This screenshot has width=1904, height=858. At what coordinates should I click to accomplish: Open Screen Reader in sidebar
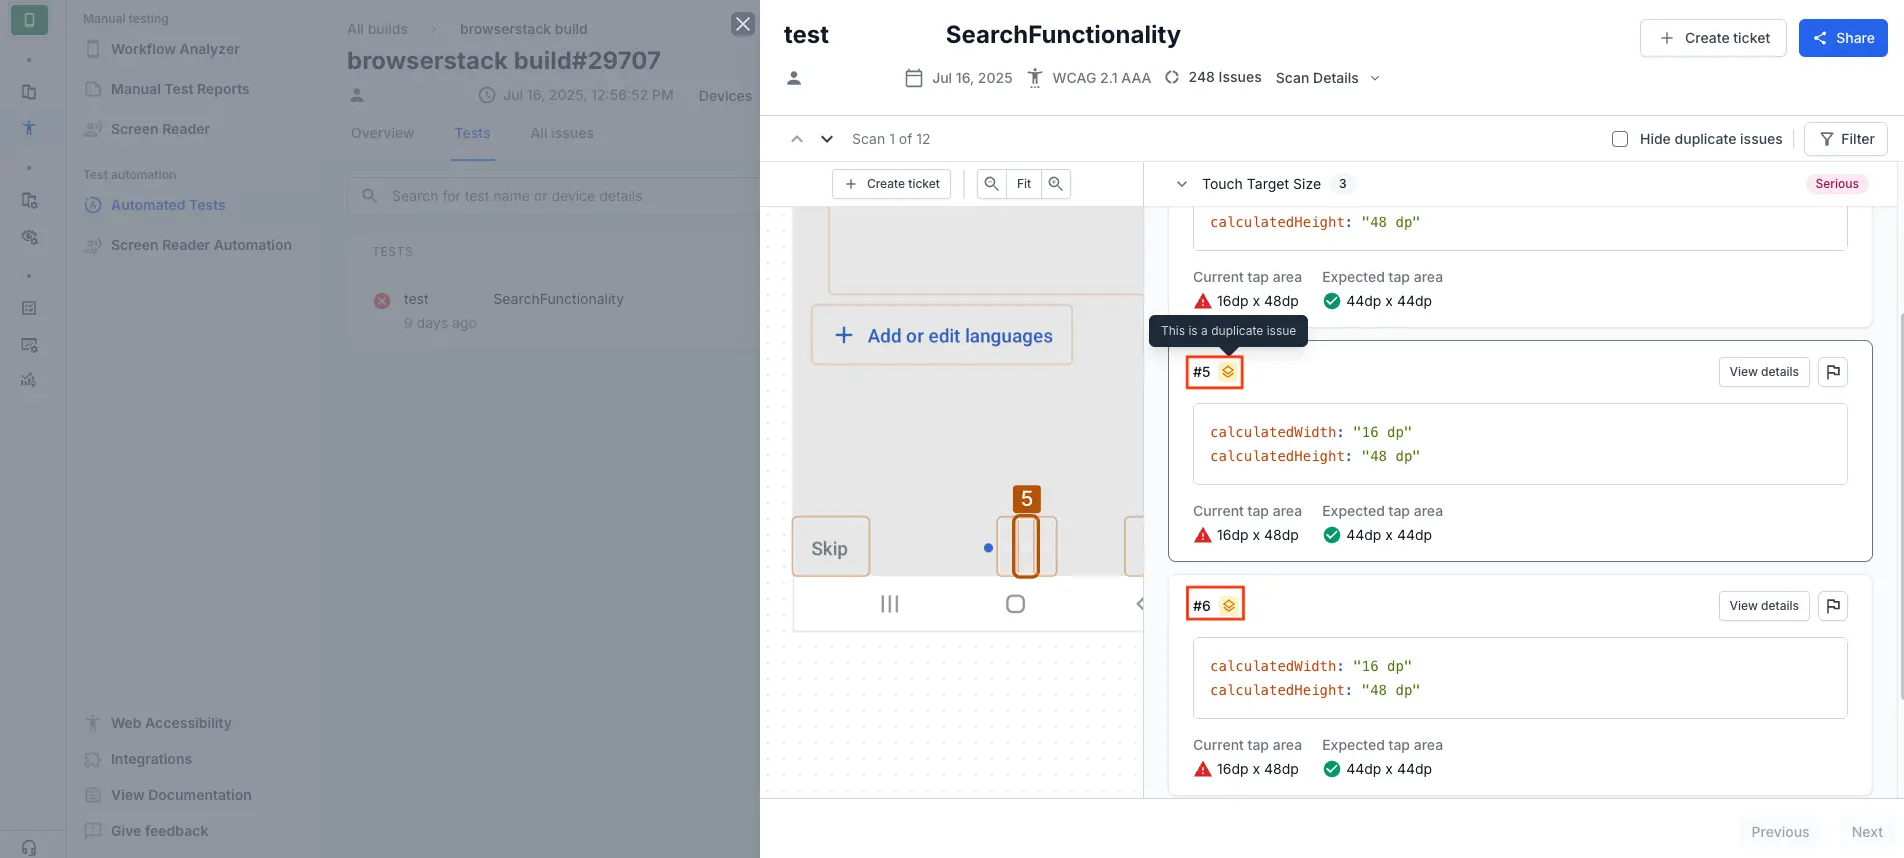coord(160,129)
